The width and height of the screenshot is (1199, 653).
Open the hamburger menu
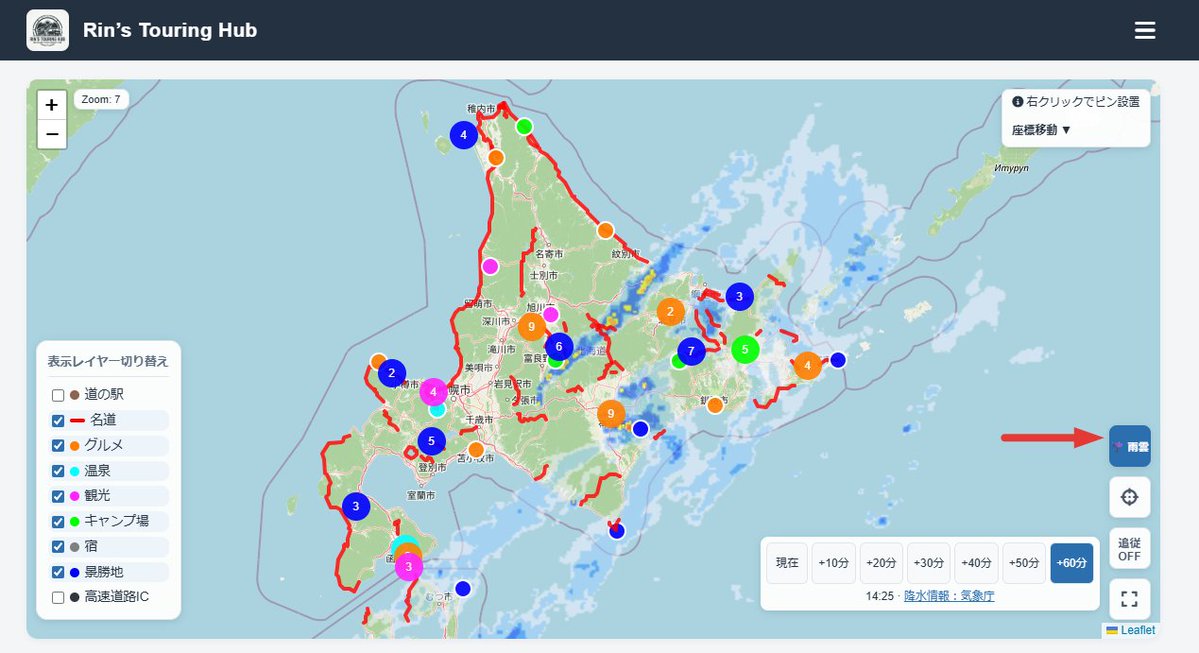click(x=1145, y=31)
